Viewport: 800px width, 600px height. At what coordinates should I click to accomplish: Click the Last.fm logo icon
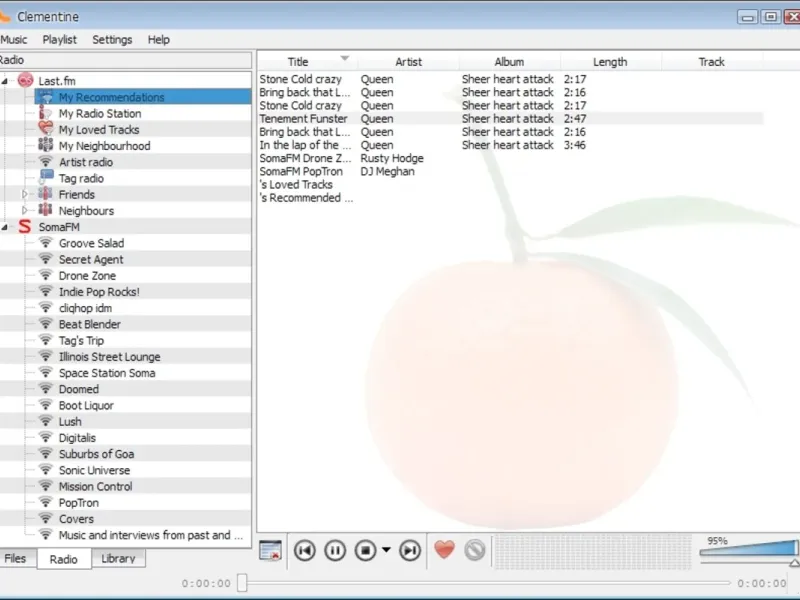25,80
